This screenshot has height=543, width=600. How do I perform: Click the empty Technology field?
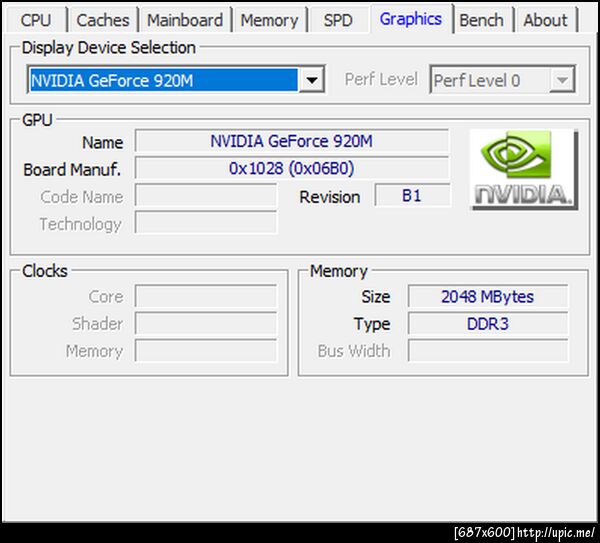(206, 223)
